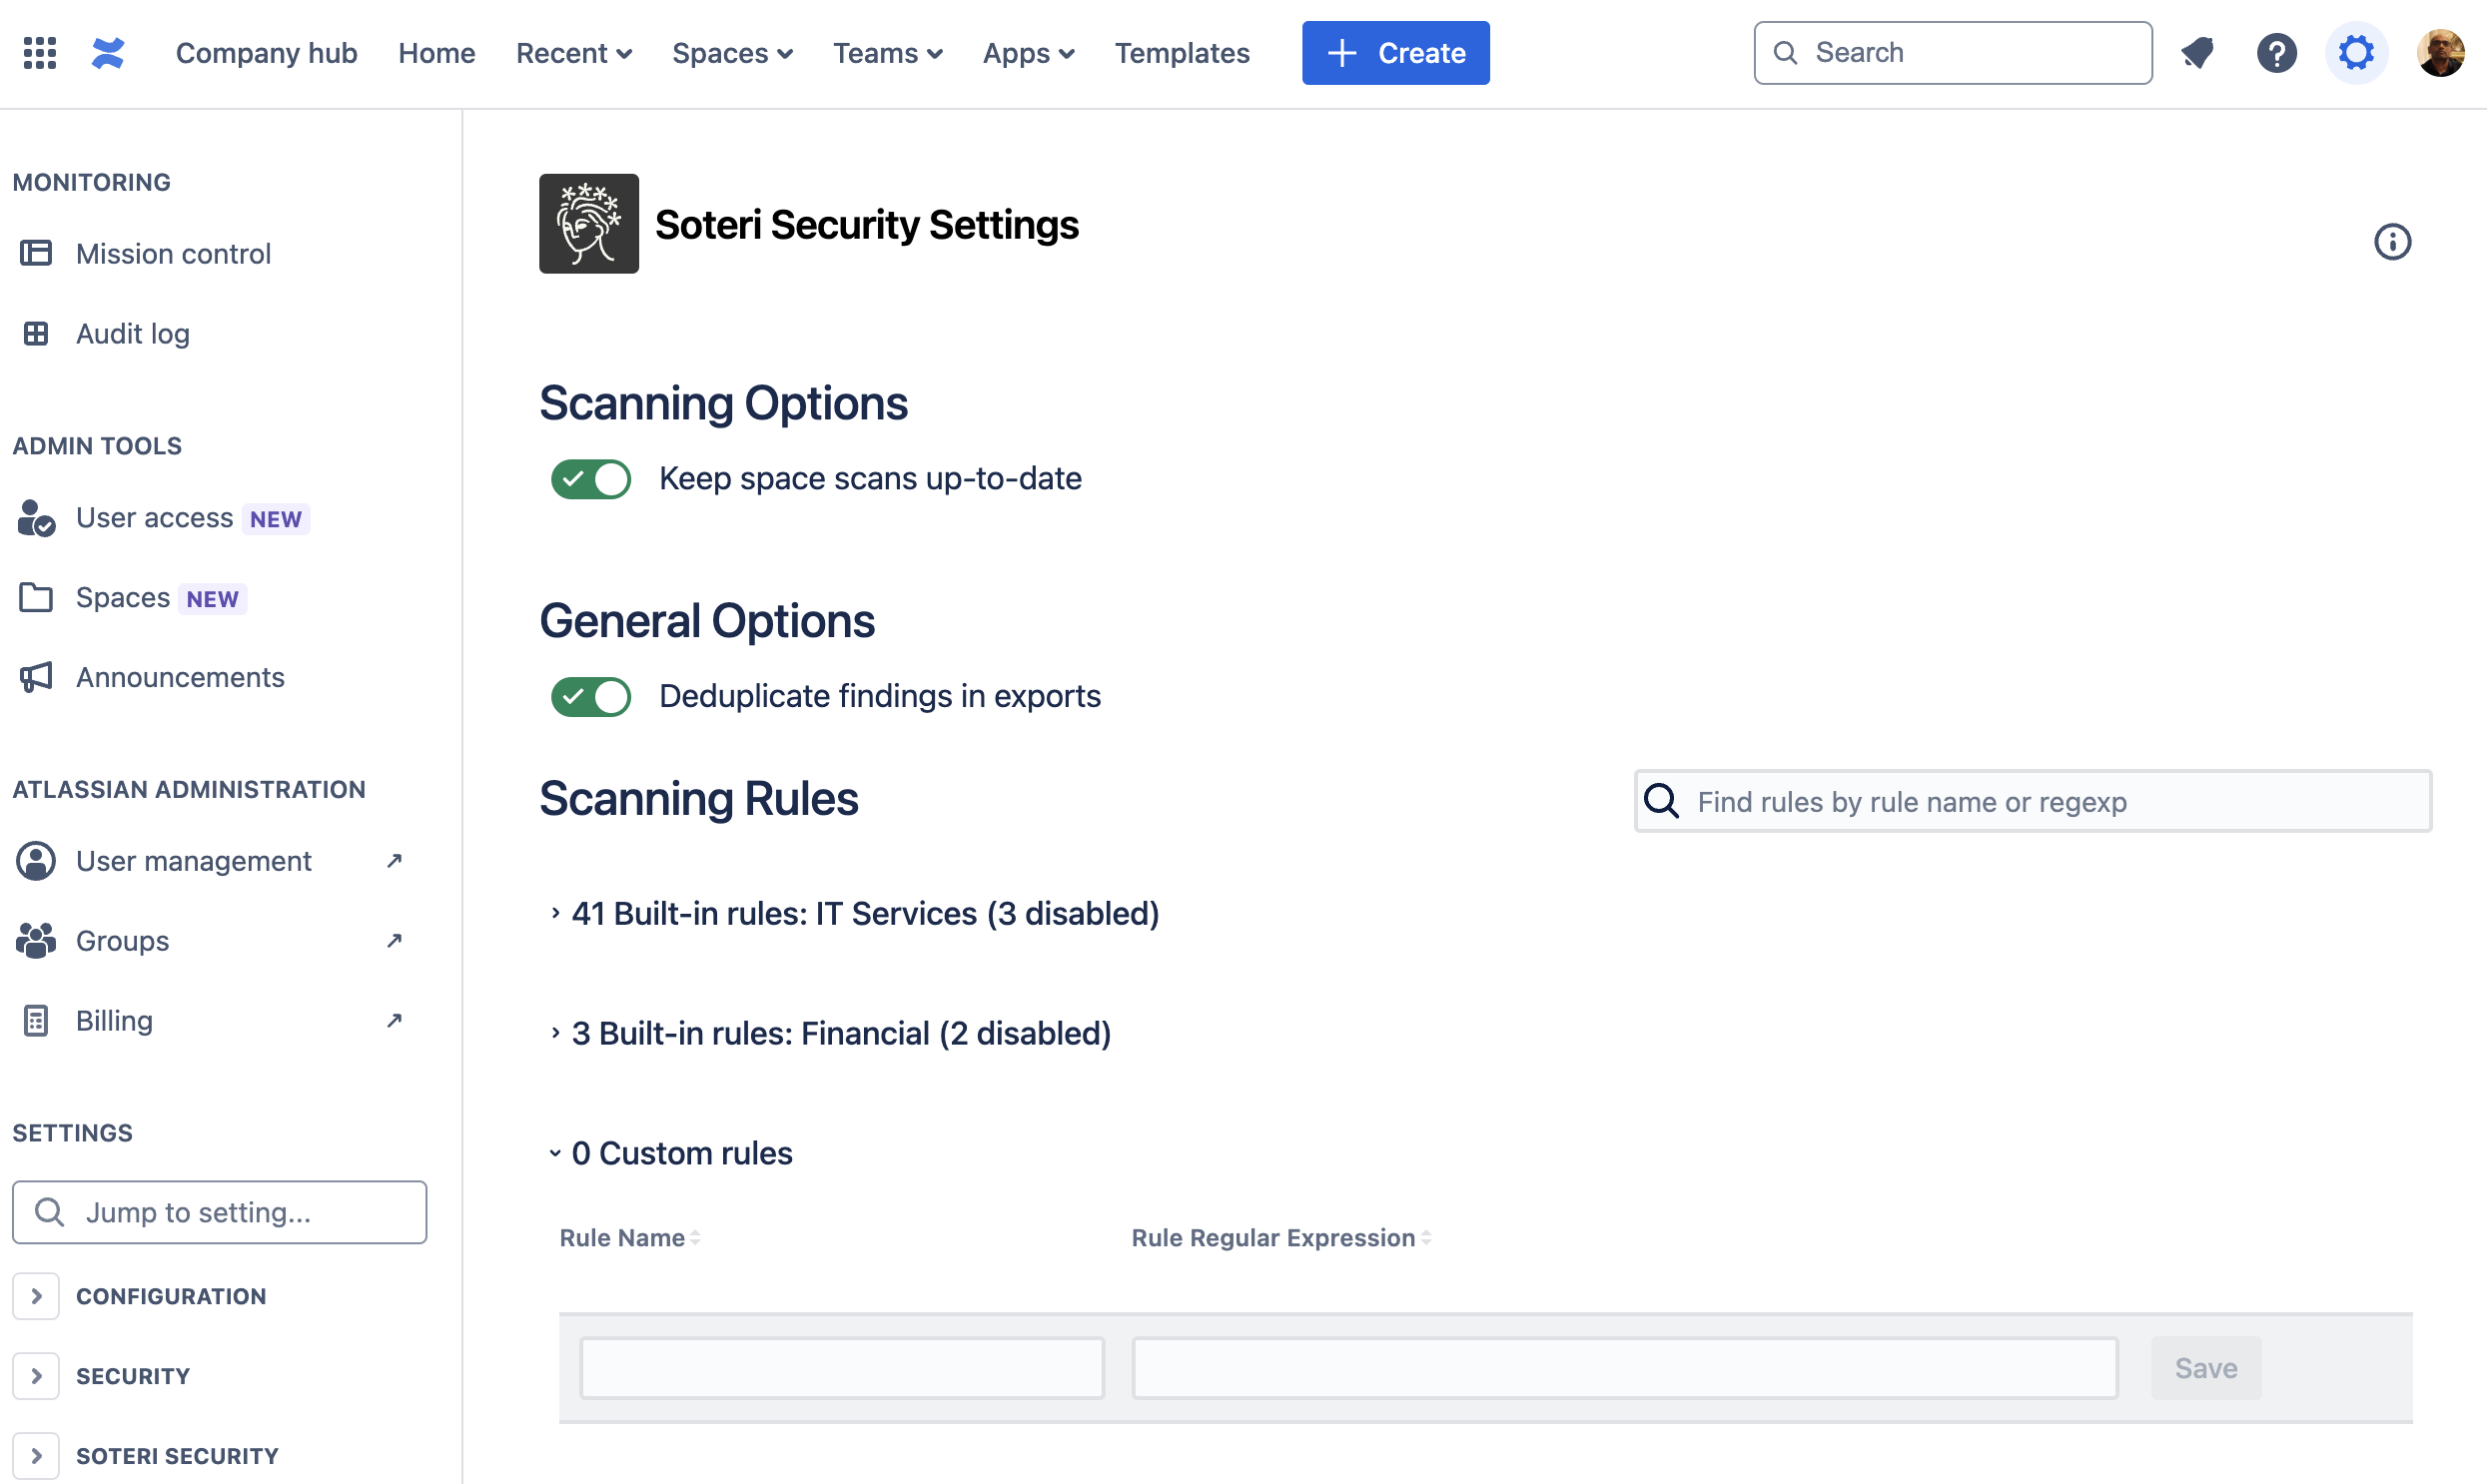Open Spaces admin tool in the sidebar
The image size is (2487, 1484).
click(123, 598)
